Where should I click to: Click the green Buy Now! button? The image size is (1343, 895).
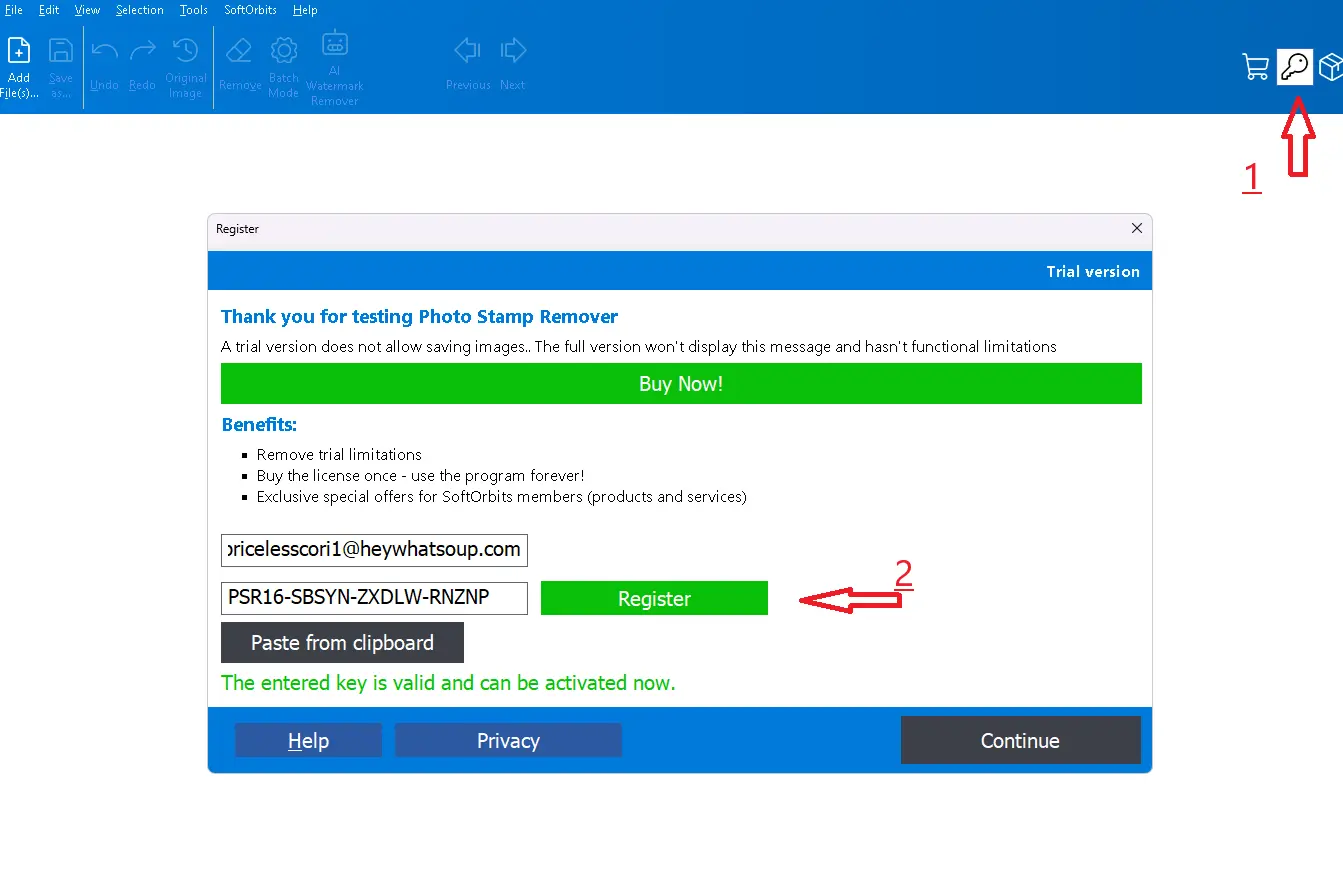[681, 384]
